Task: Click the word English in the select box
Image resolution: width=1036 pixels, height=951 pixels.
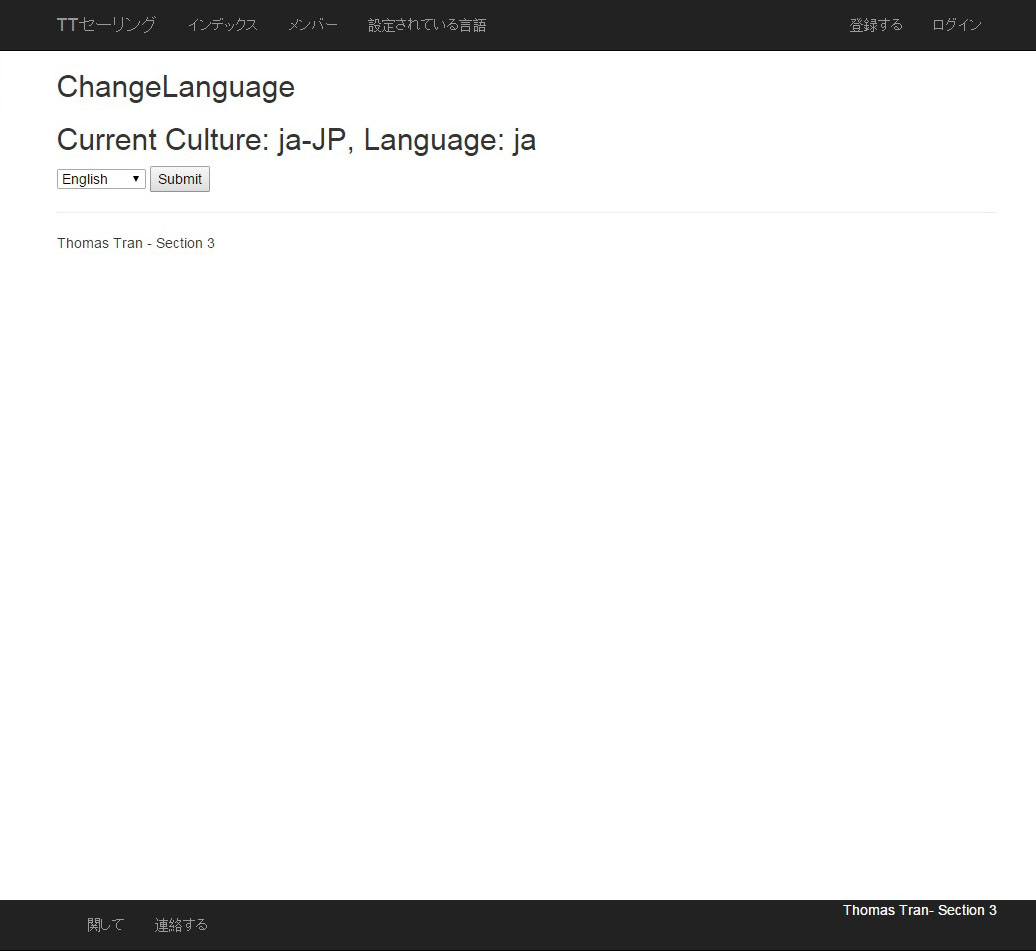Action: (85, 179)
